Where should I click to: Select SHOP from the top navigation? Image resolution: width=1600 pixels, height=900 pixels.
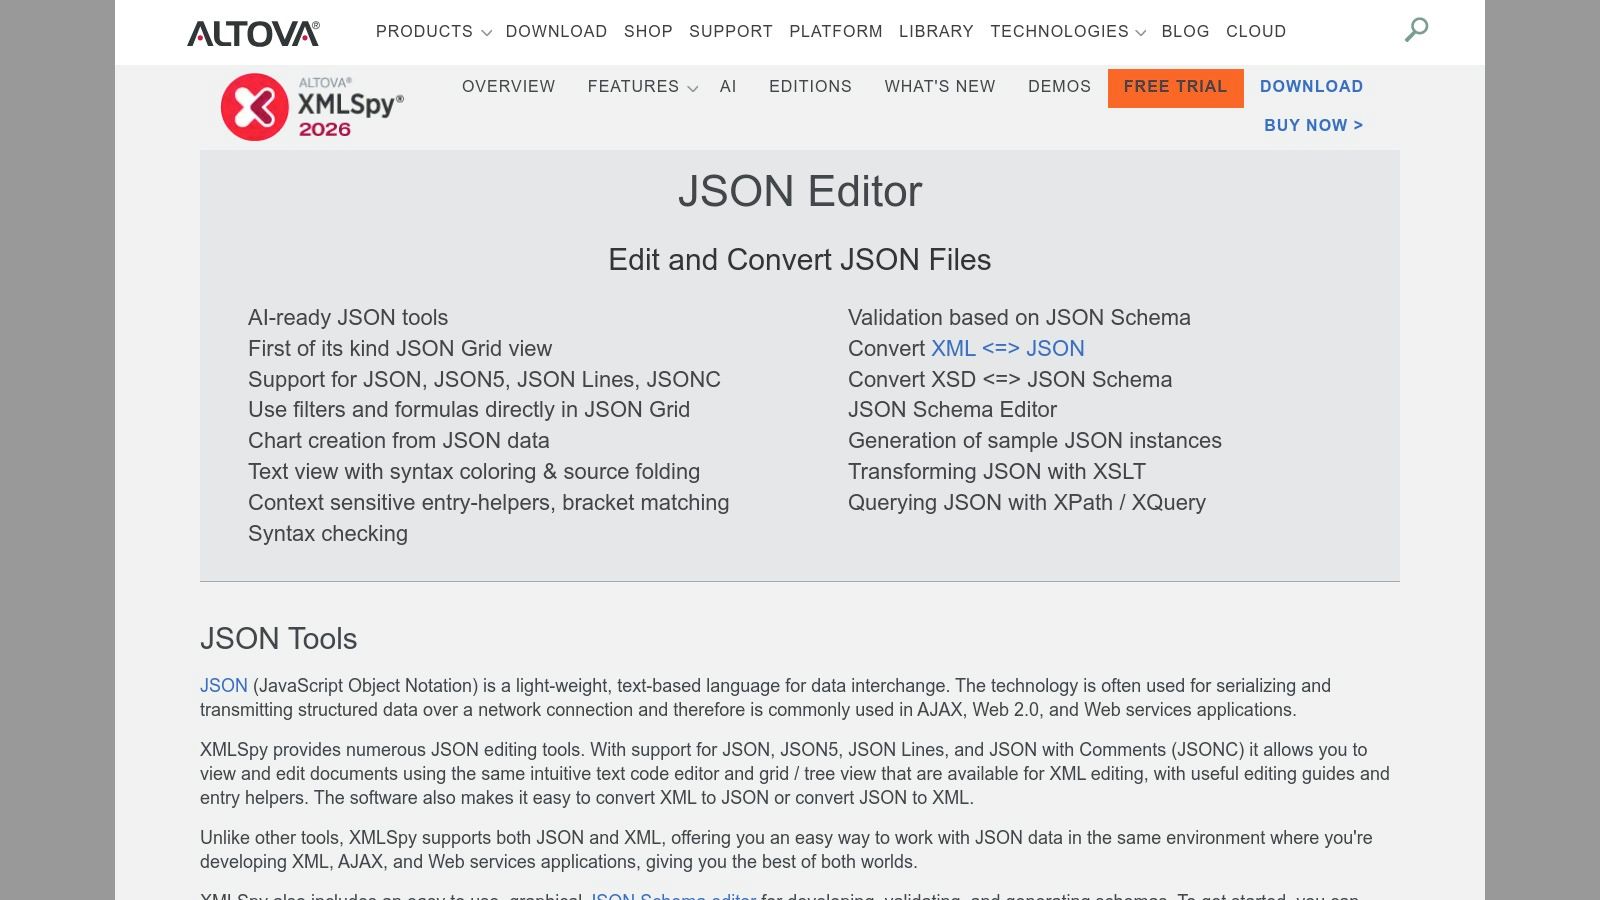[648, 31]
